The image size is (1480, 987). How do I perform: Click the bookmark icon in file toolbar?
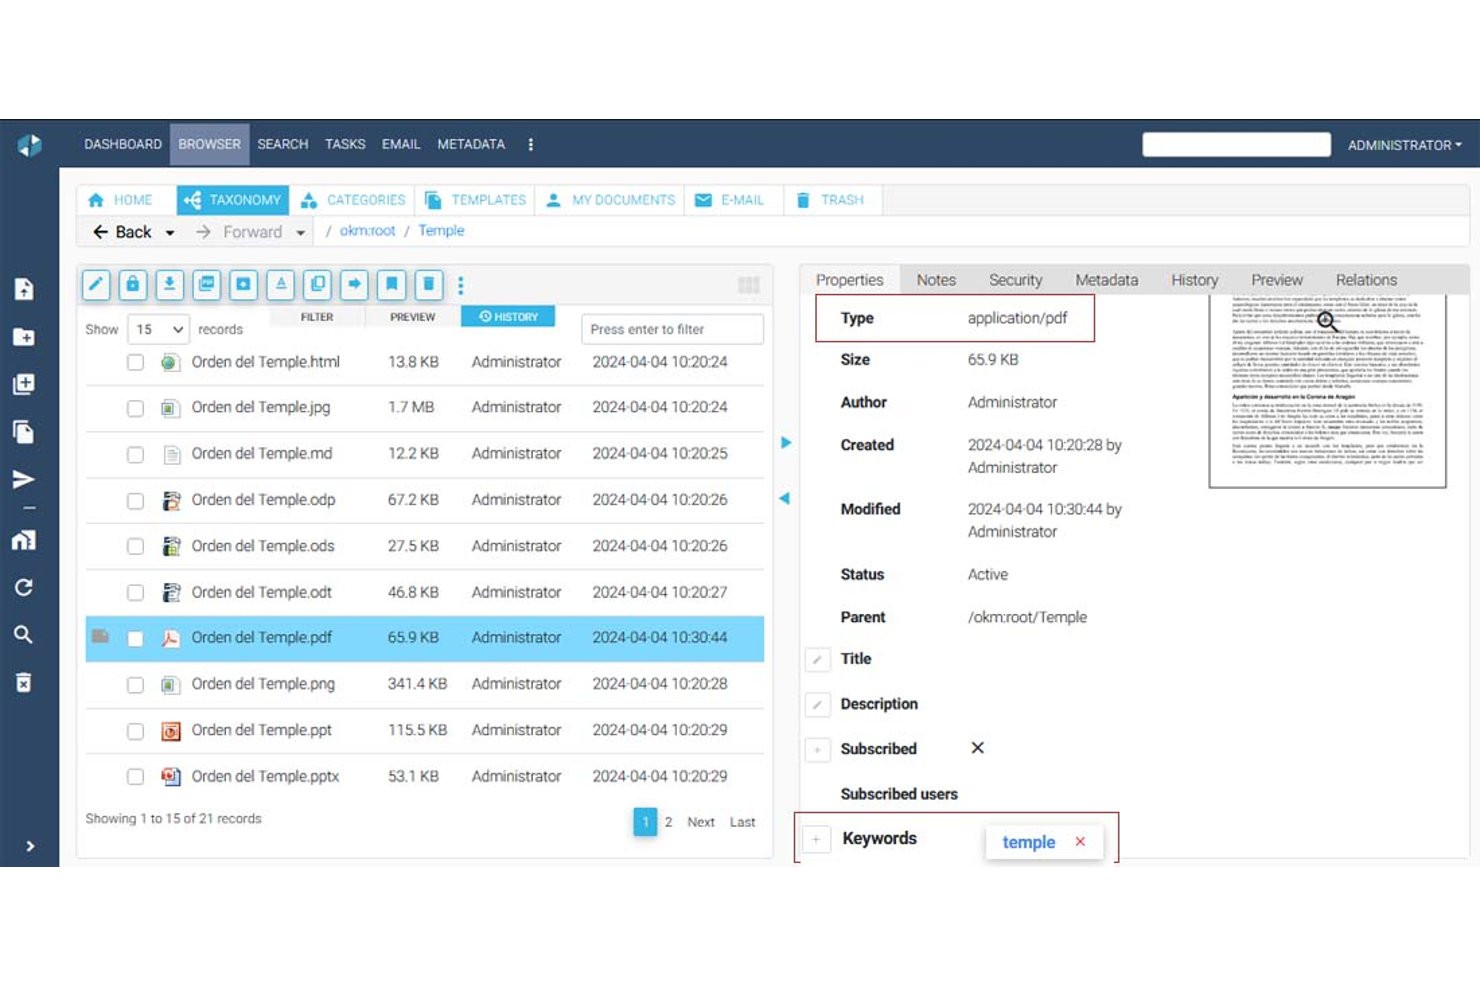pos(392,285)
